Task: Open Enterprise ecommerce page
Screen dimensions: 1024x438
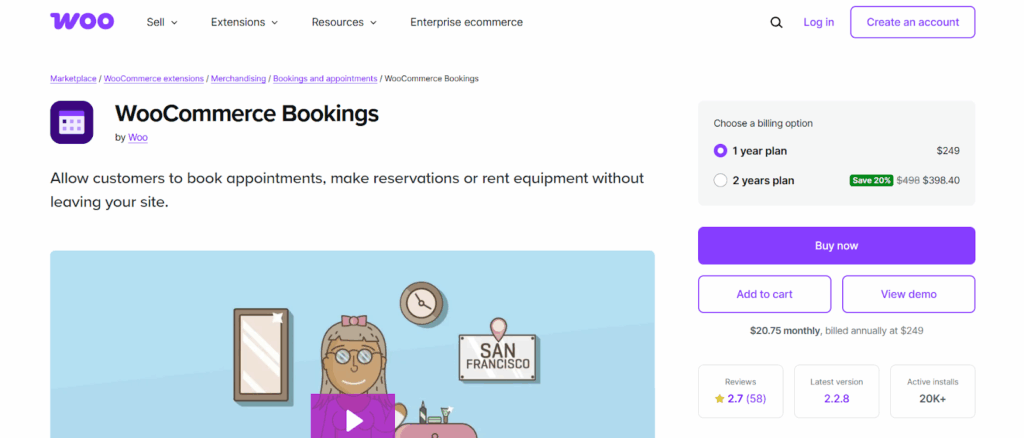Action: click(466, 22)
